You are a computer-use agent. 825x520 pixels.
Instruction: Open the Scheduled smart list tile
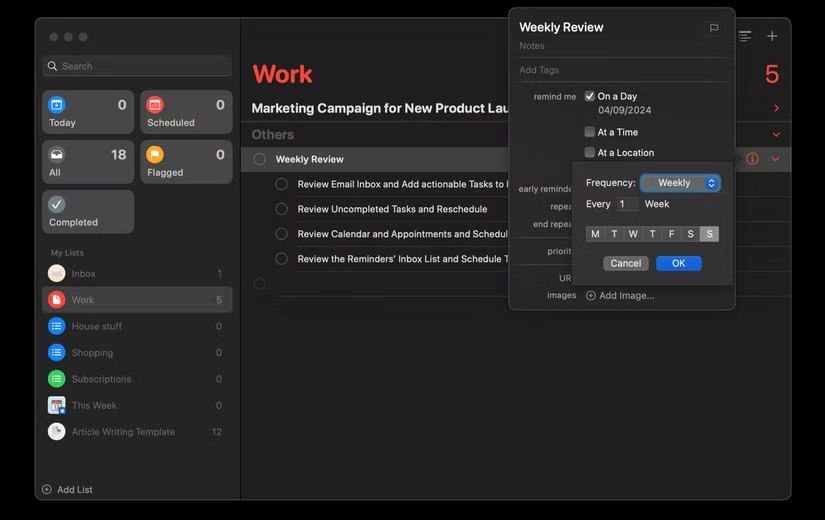[x=186, y=112]
